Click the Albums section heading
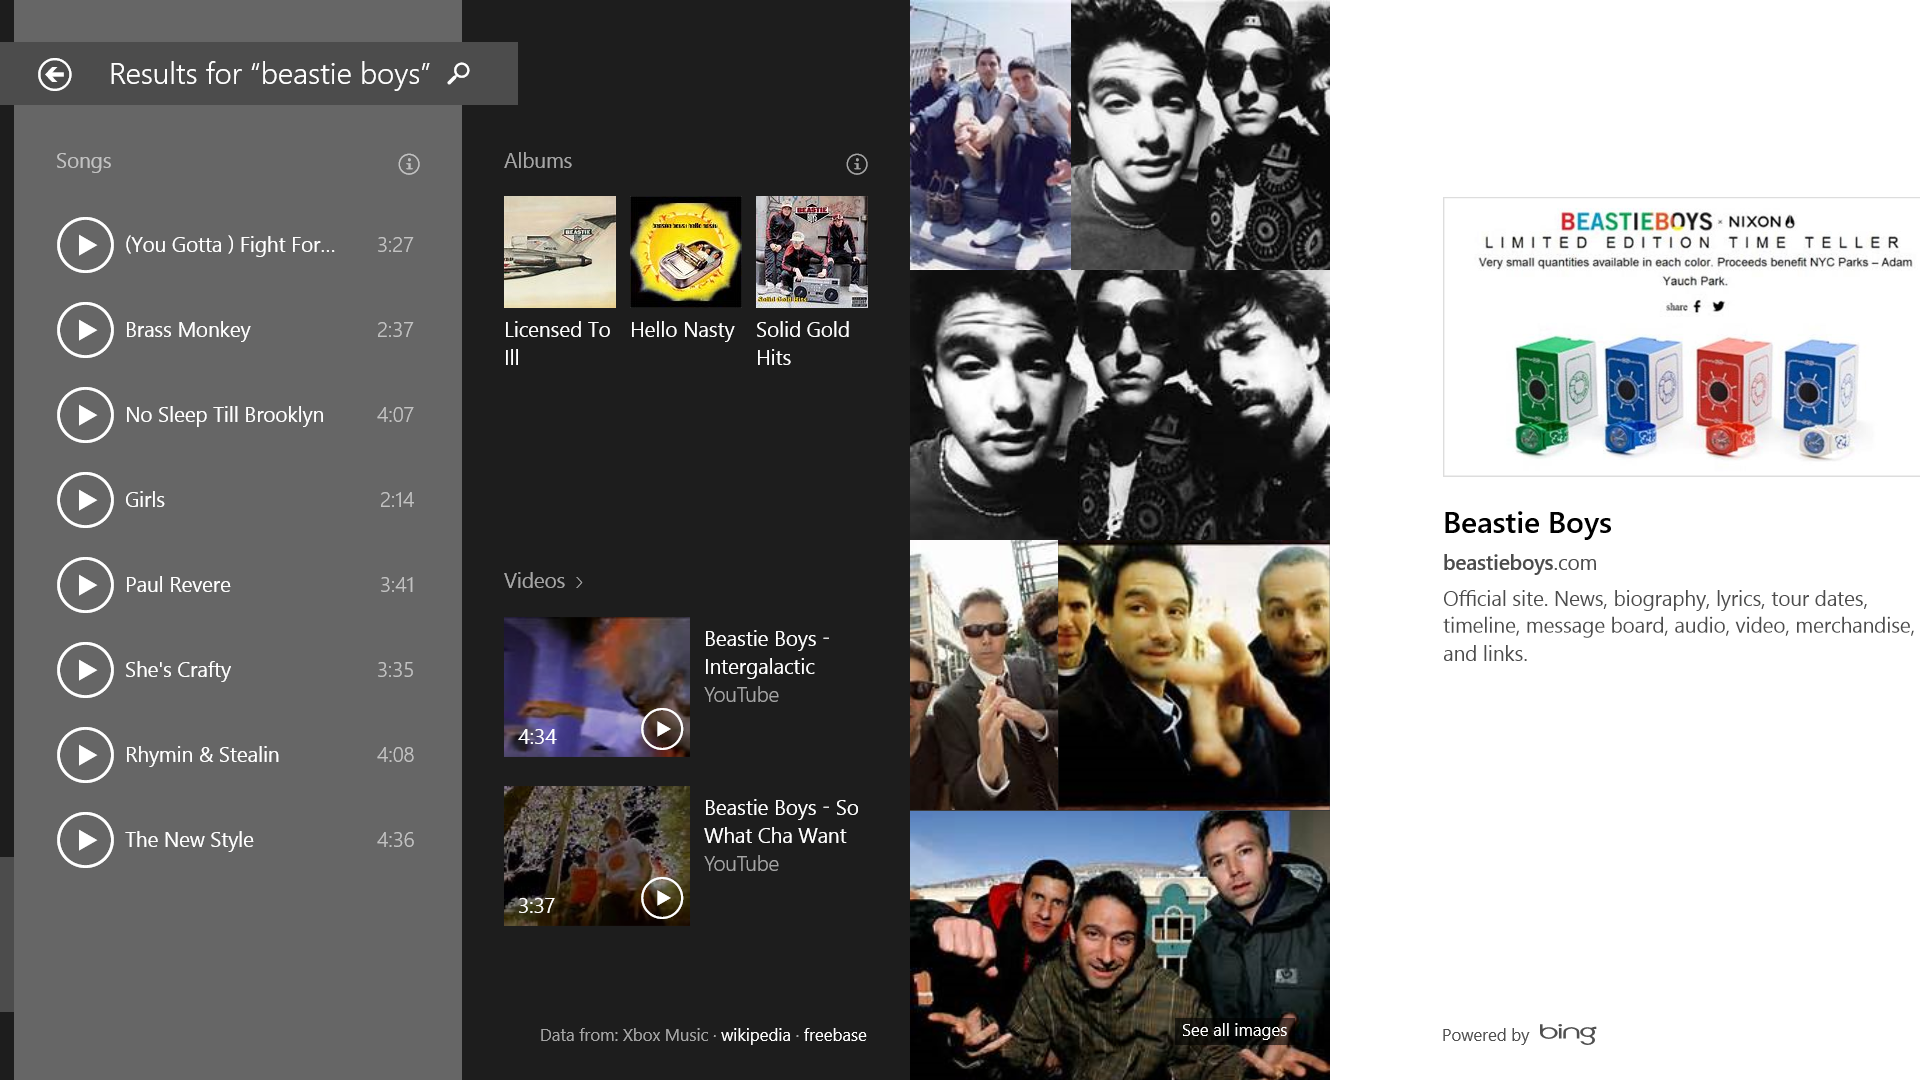Viewport: 1920px width, 1080px height. click(538, 161)
